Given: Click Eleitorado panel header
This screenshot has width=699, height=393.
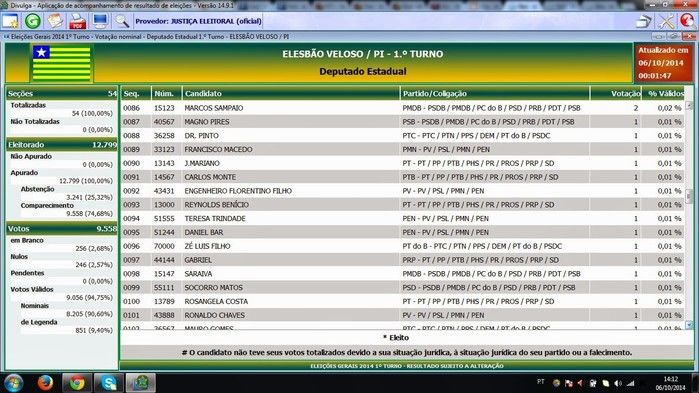Looking at the screenshot, I should (62, 144).
